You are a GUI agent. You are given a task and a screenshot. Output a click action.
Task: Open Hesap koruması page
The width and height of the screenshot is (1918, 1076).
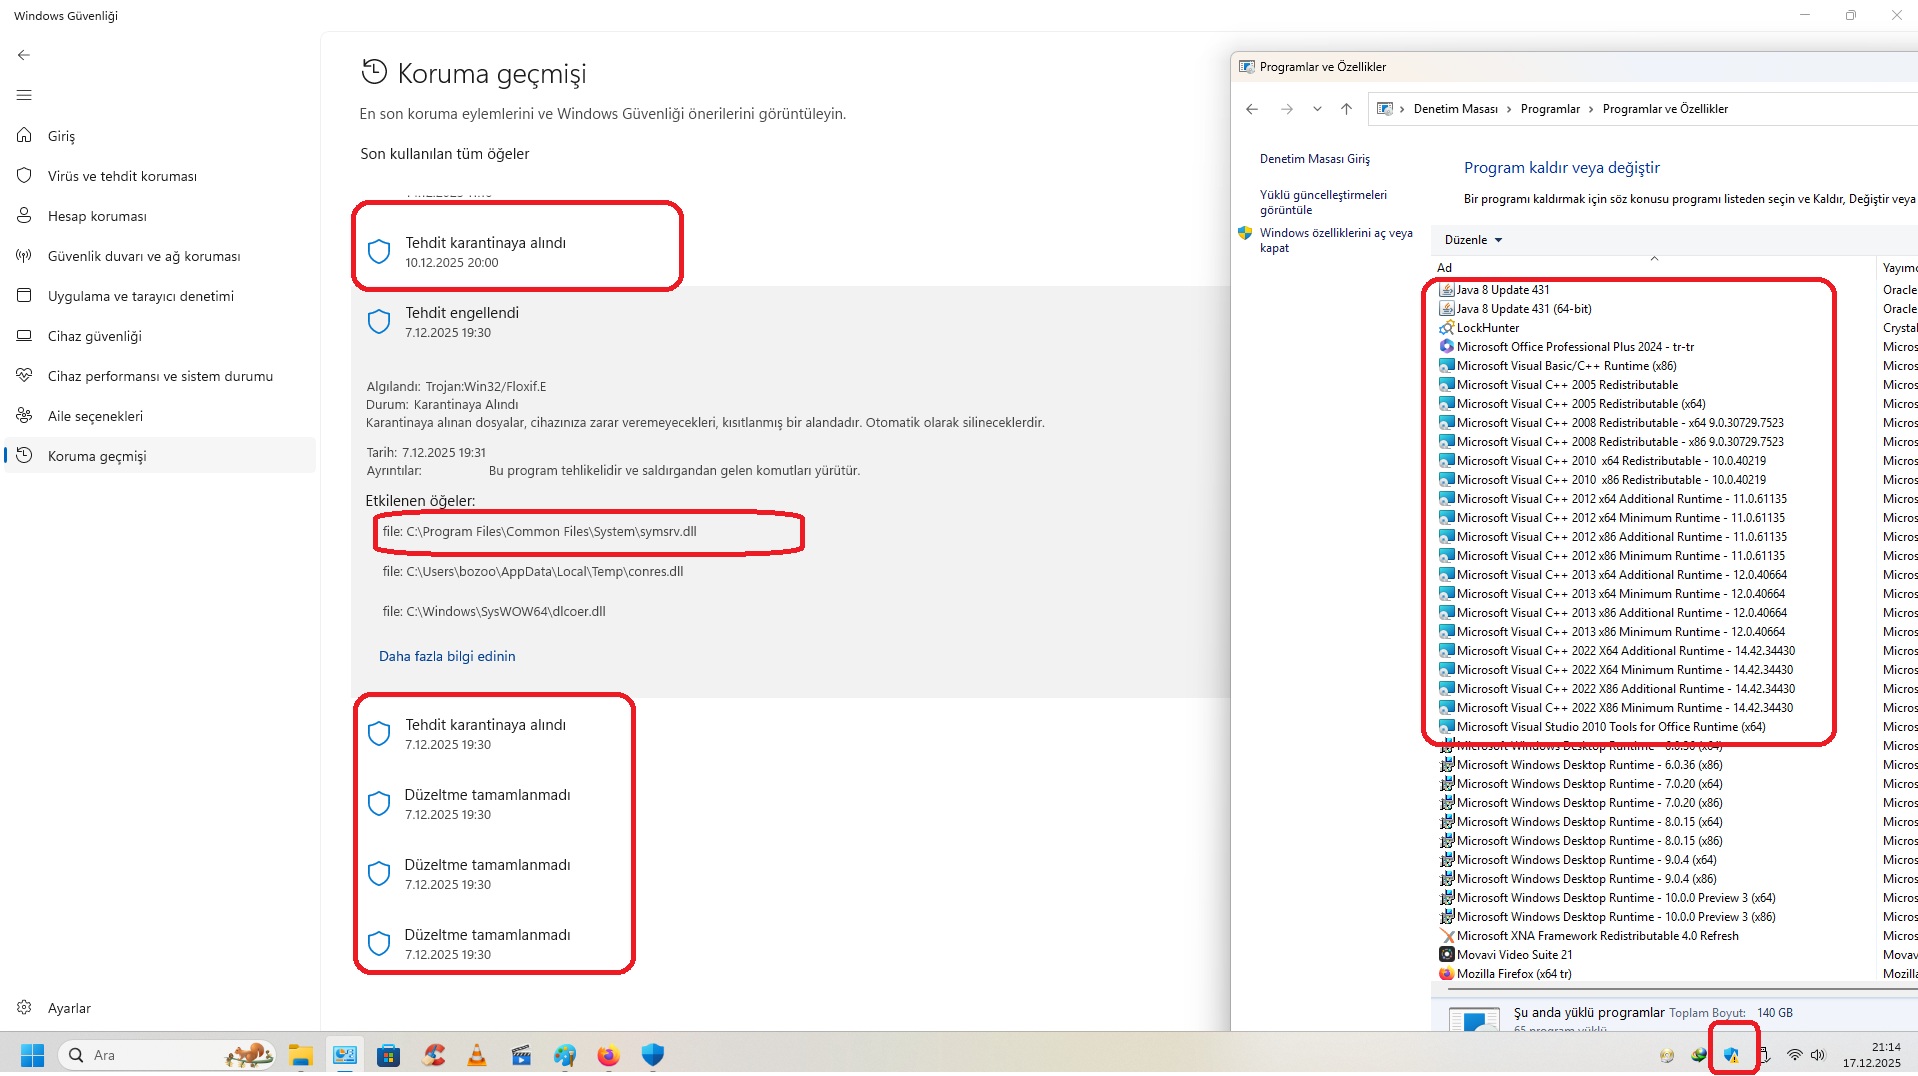[160, 216]
